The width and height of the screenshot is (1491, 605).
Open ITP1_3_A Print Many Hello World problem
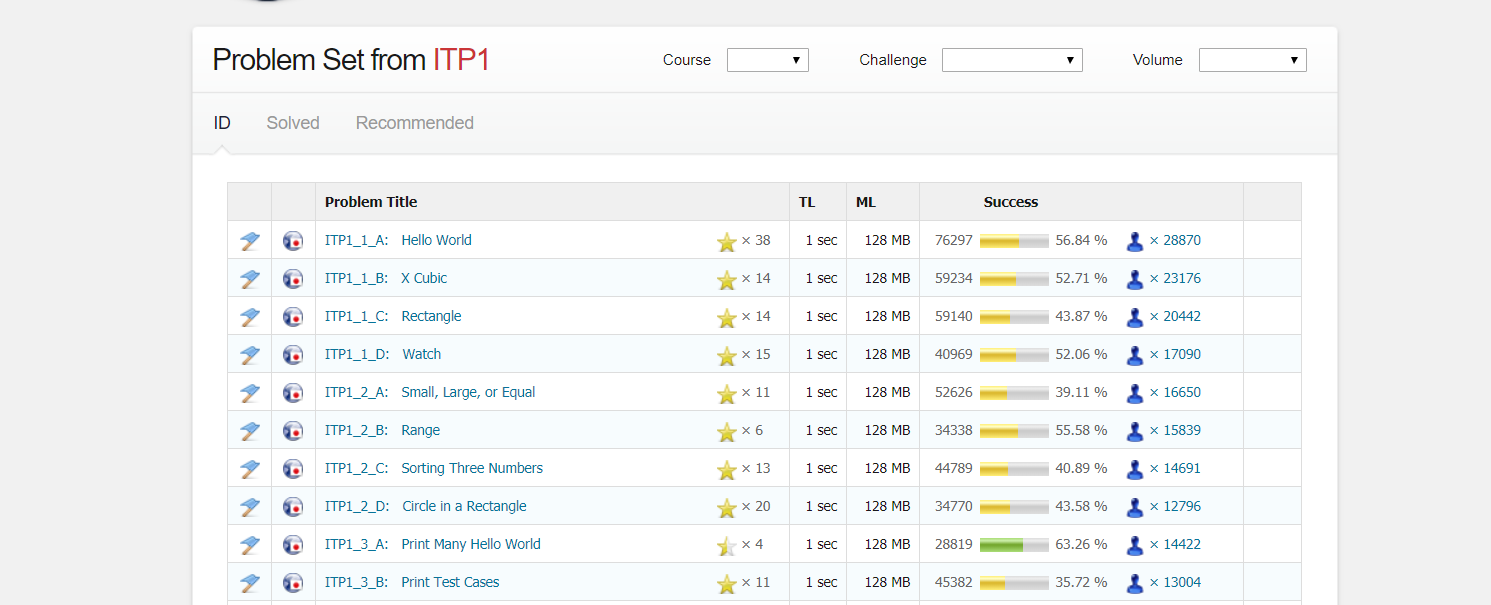[433, 544]
